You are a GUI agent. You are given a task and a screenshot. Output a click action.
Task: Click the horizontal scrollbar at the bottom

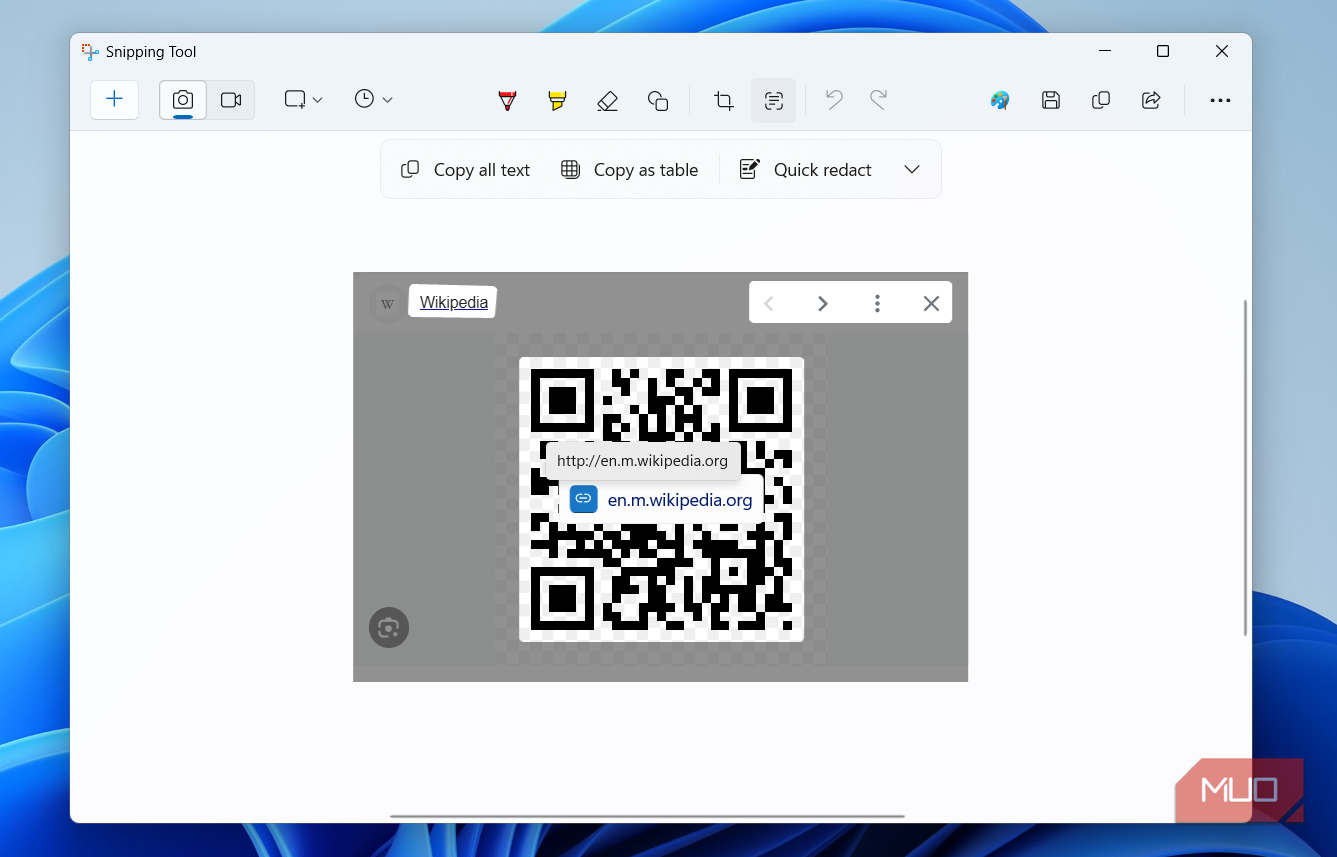(x=647, y=816)
